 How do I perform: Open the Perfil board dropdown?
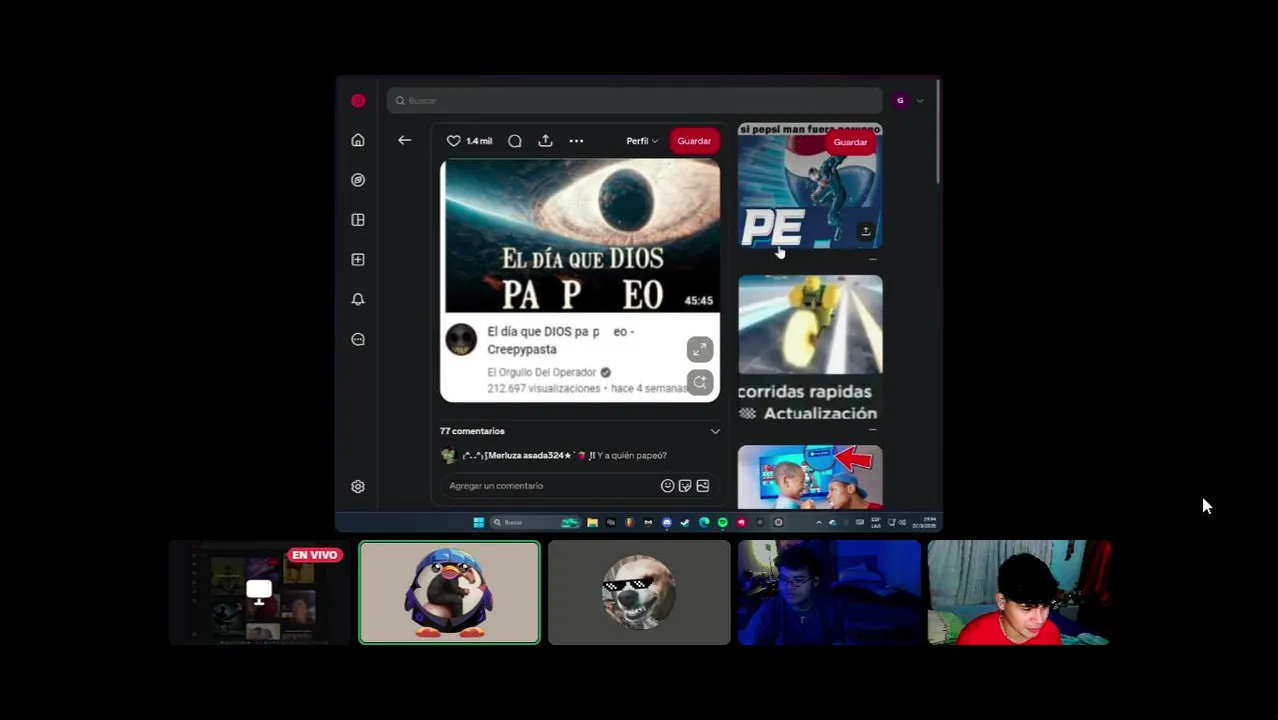642,141
